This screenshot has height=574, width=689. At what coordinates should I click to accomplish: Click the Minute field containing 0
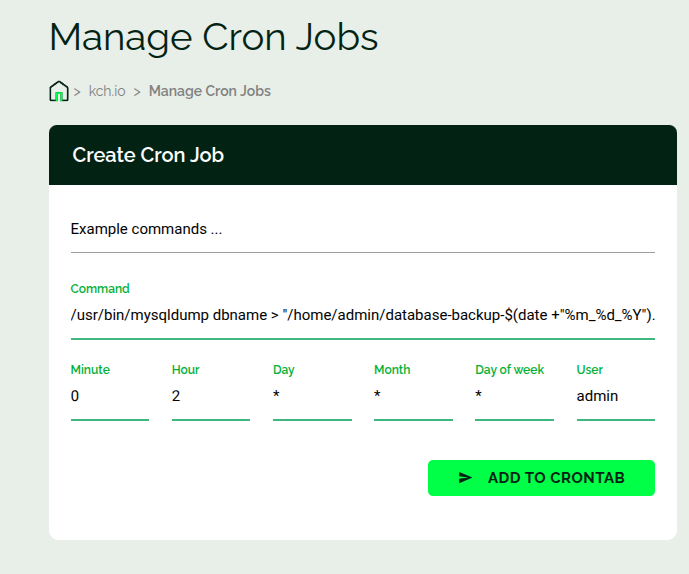(x=109, y=396)
